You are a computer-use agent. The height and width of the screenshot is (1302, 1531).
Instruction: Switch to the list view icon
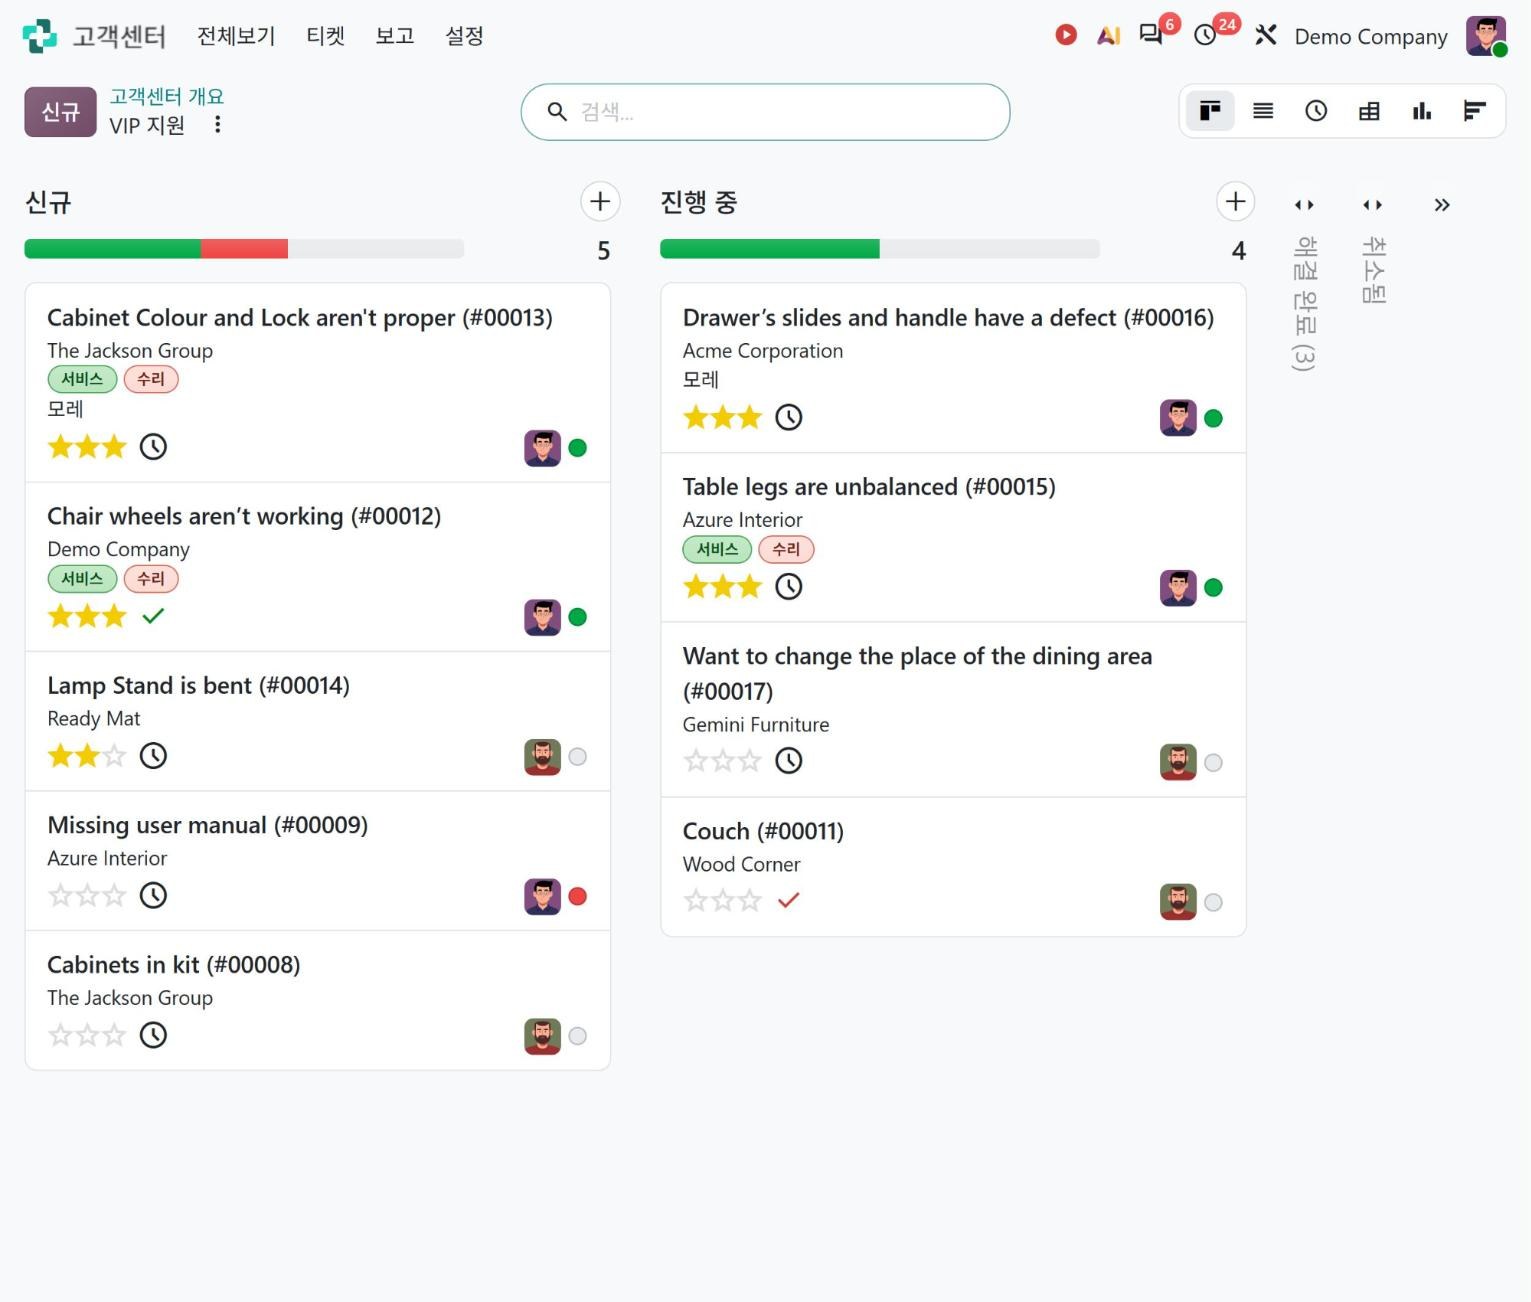[x=1263, y=111]
